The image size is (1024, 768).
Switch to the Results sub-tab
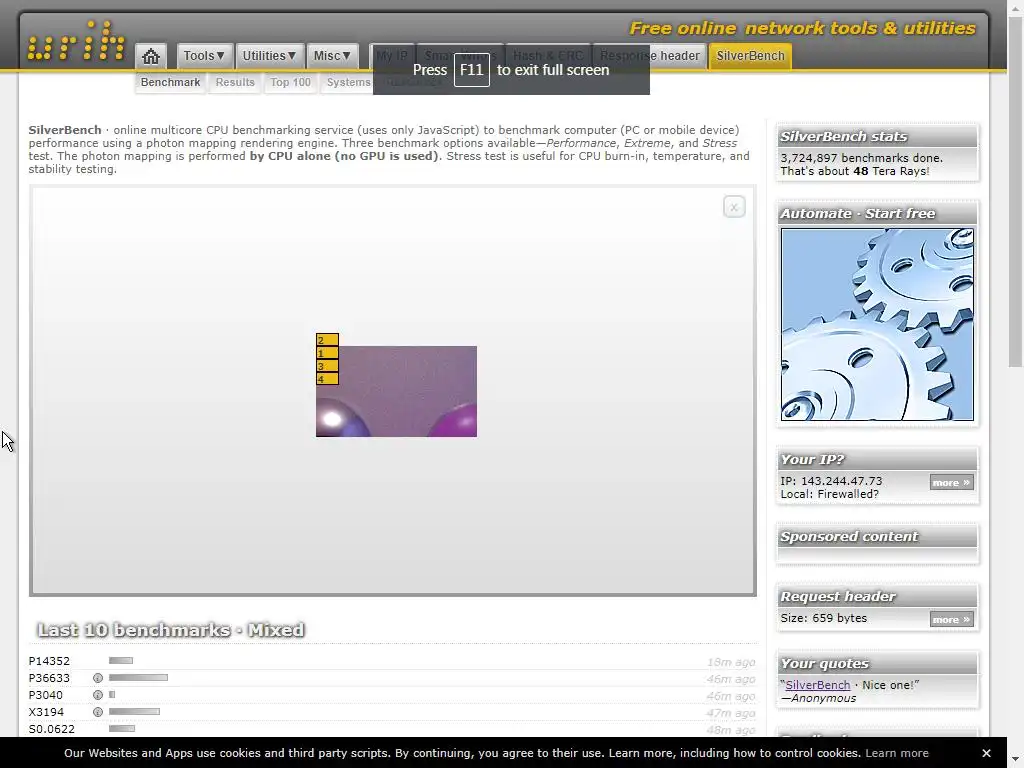click(235, 82)
